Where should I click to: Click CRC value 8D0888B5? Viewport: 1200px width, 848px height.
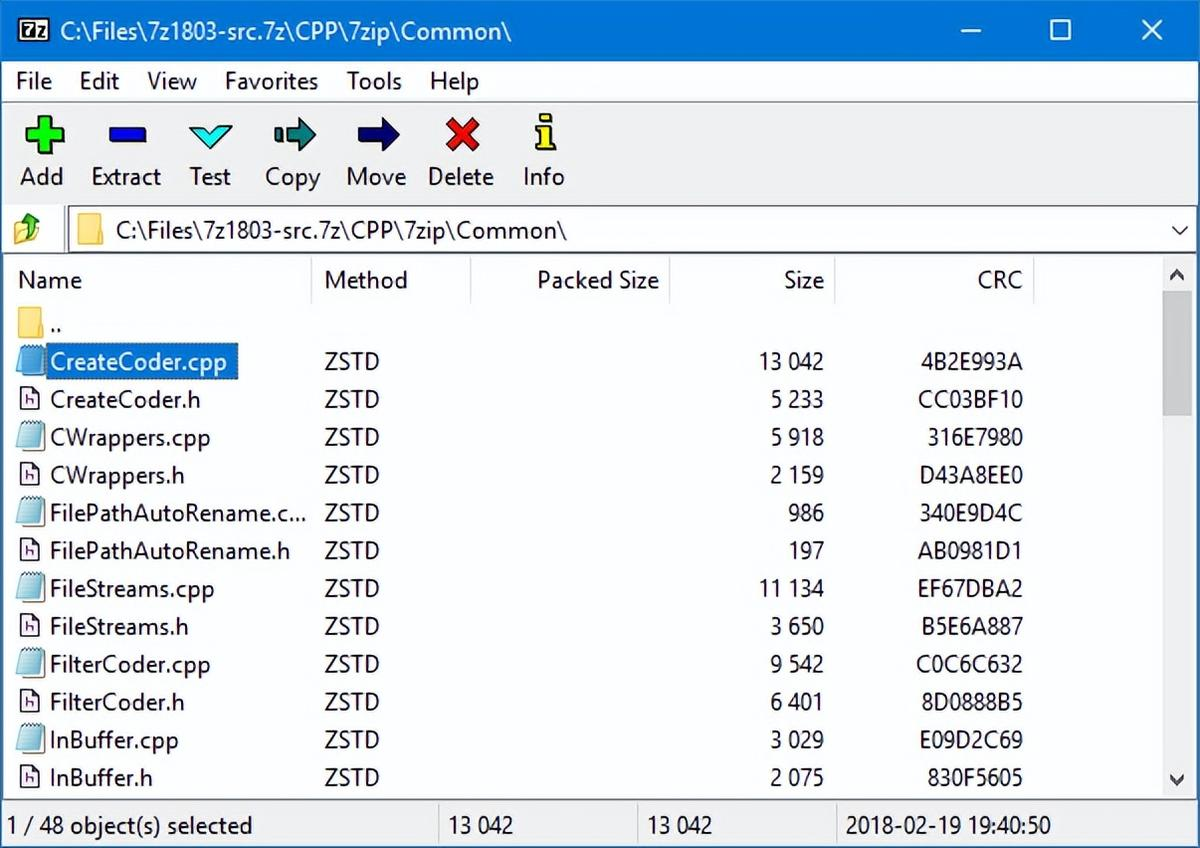coord(970,702)
